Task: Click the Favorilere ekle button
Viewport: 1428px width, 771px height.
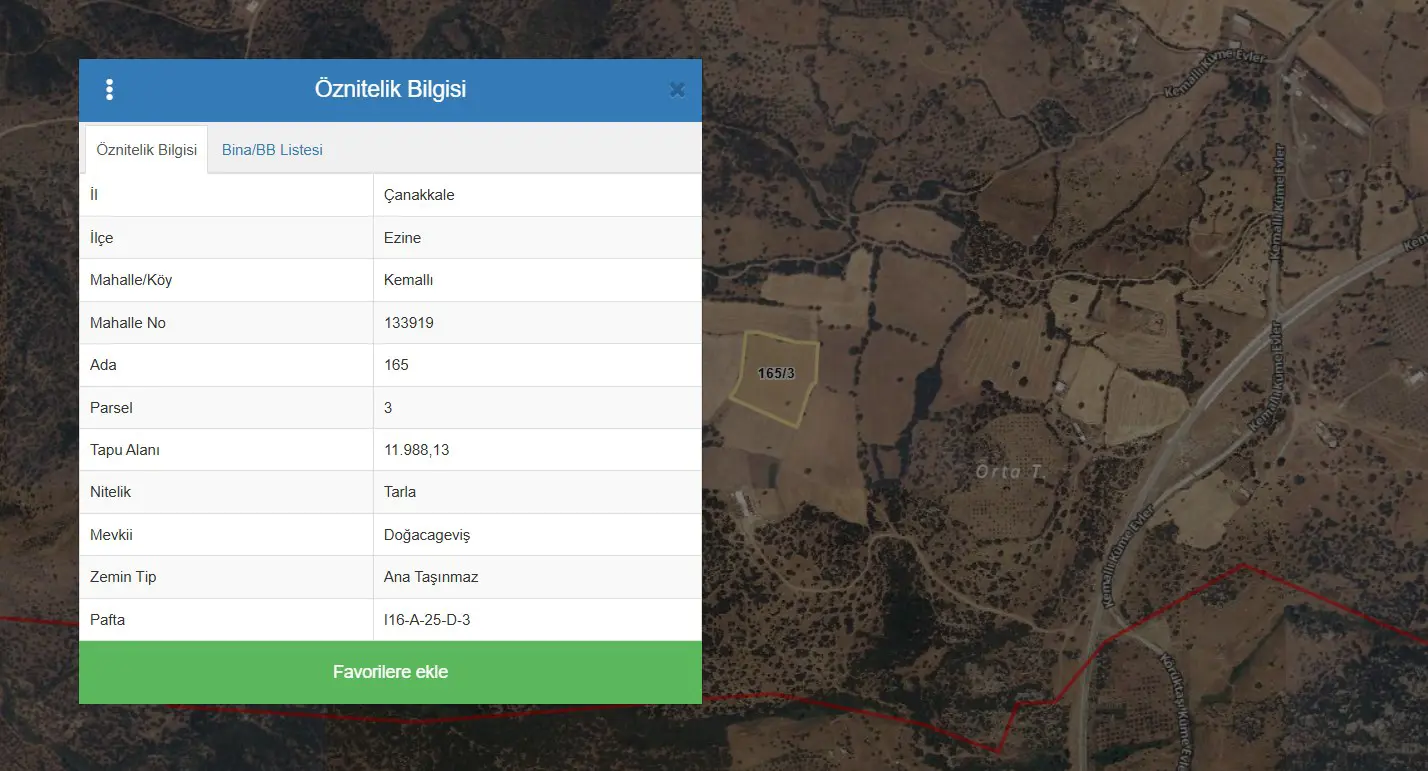Action: pos(390,672)
